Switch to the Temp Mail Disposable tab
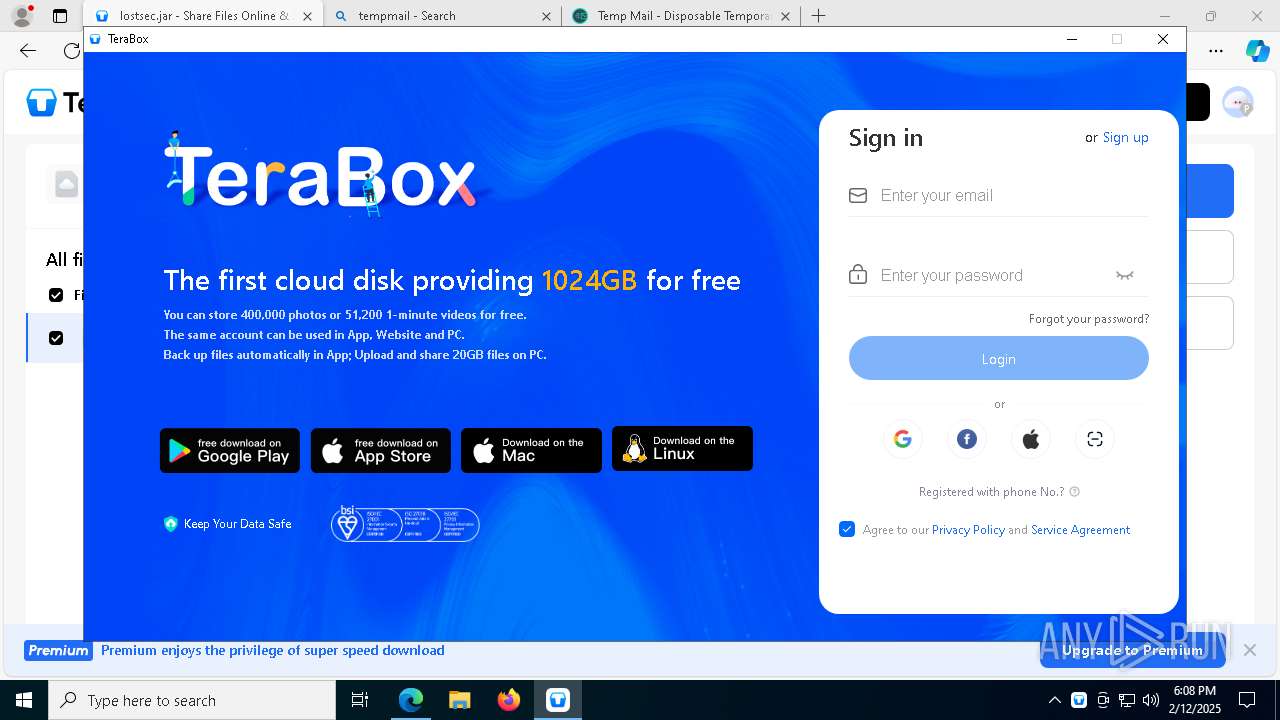The height and width of the screenshot is (720, 1280). coord(680,16)
